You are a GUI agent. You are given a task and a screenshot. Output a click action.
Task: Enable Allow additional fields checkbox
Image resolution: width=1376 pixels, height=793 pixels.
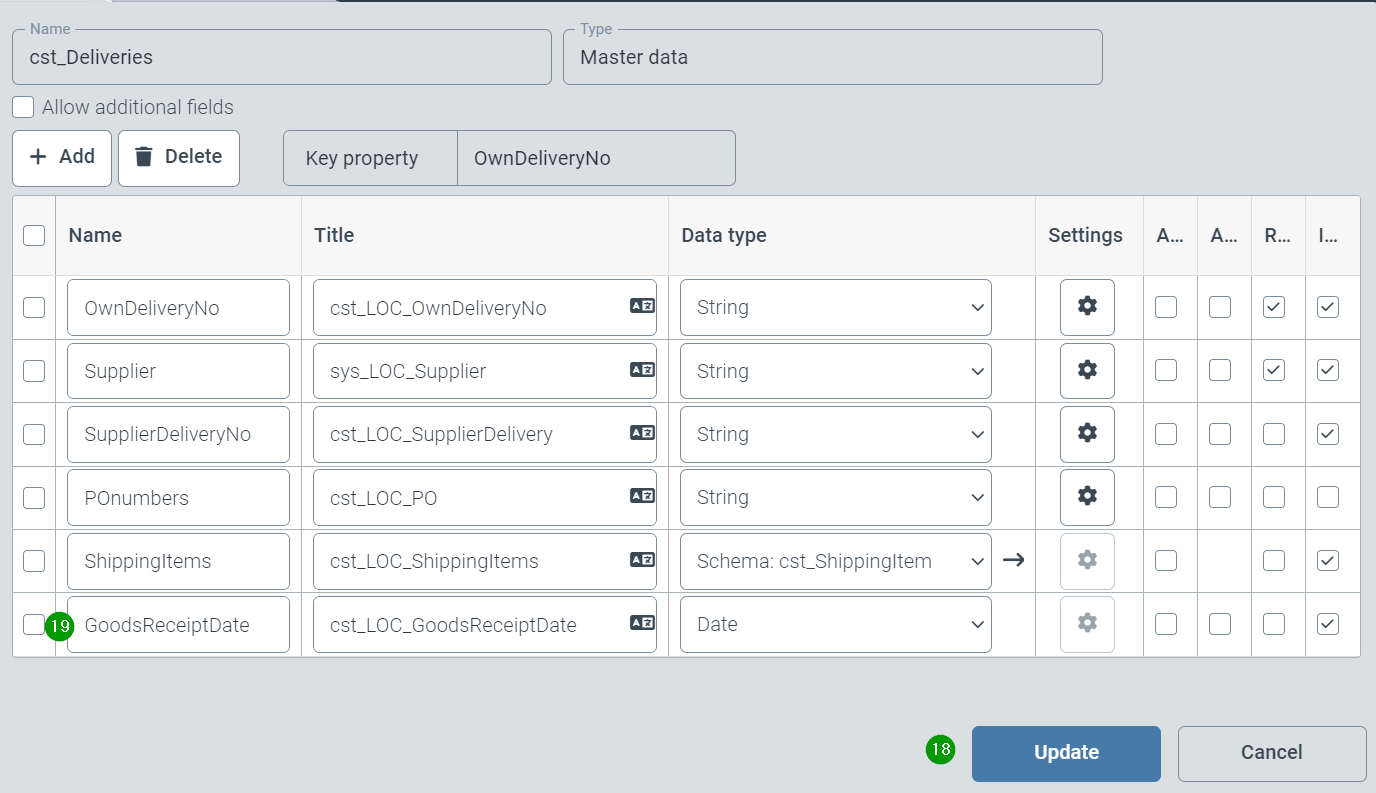23,107
